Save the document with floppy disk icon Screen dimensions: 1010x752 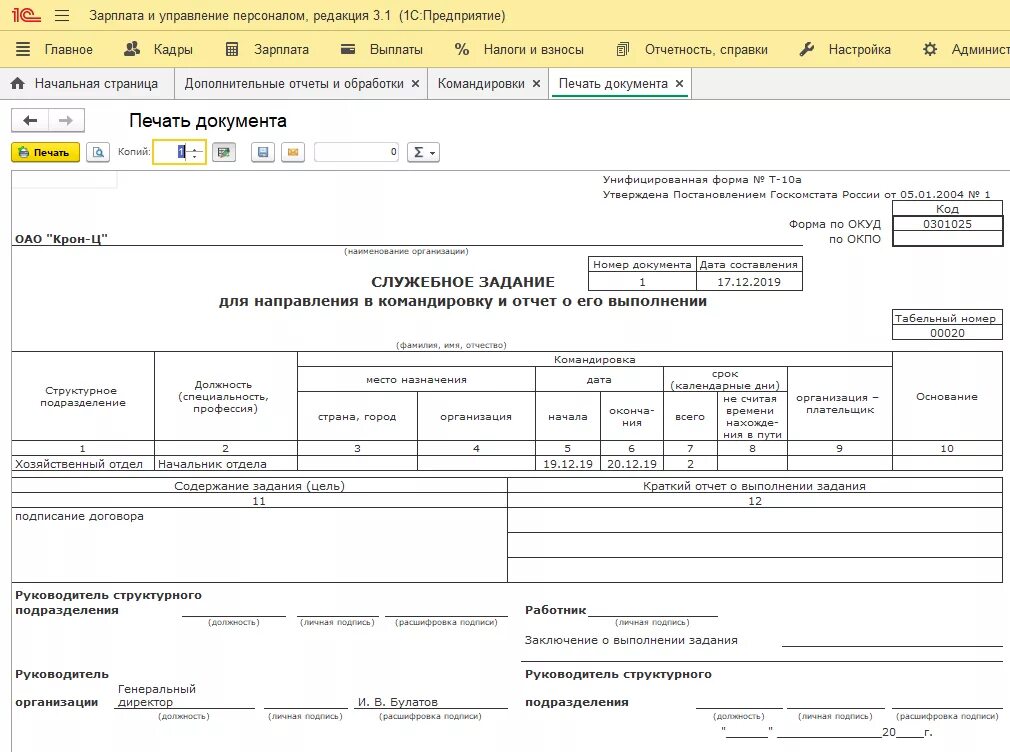click(263, 152)
